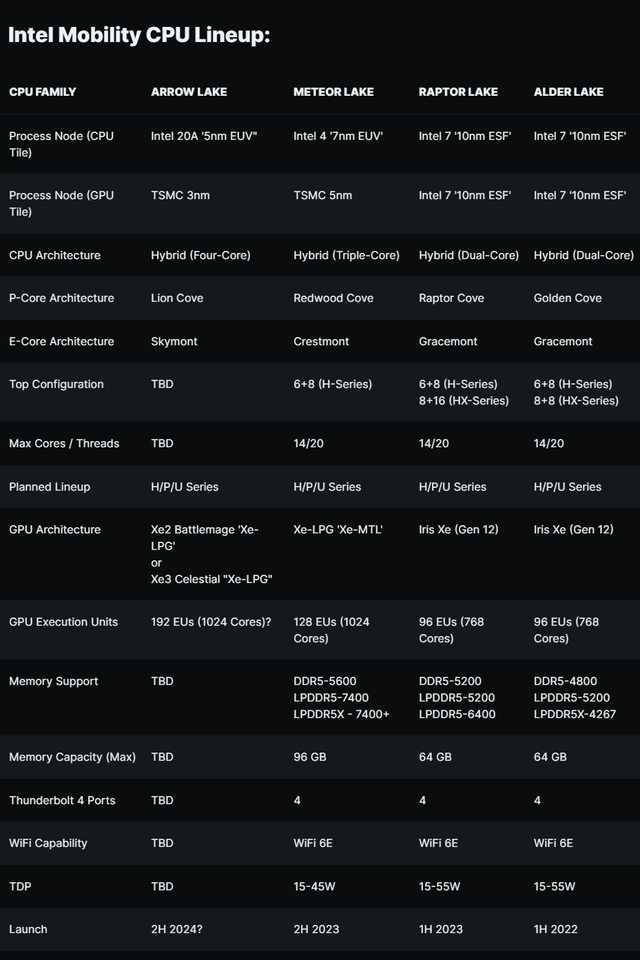Click the Skymont E-Core cell
The width and height of the screenshot is (640, 960).
174,341
